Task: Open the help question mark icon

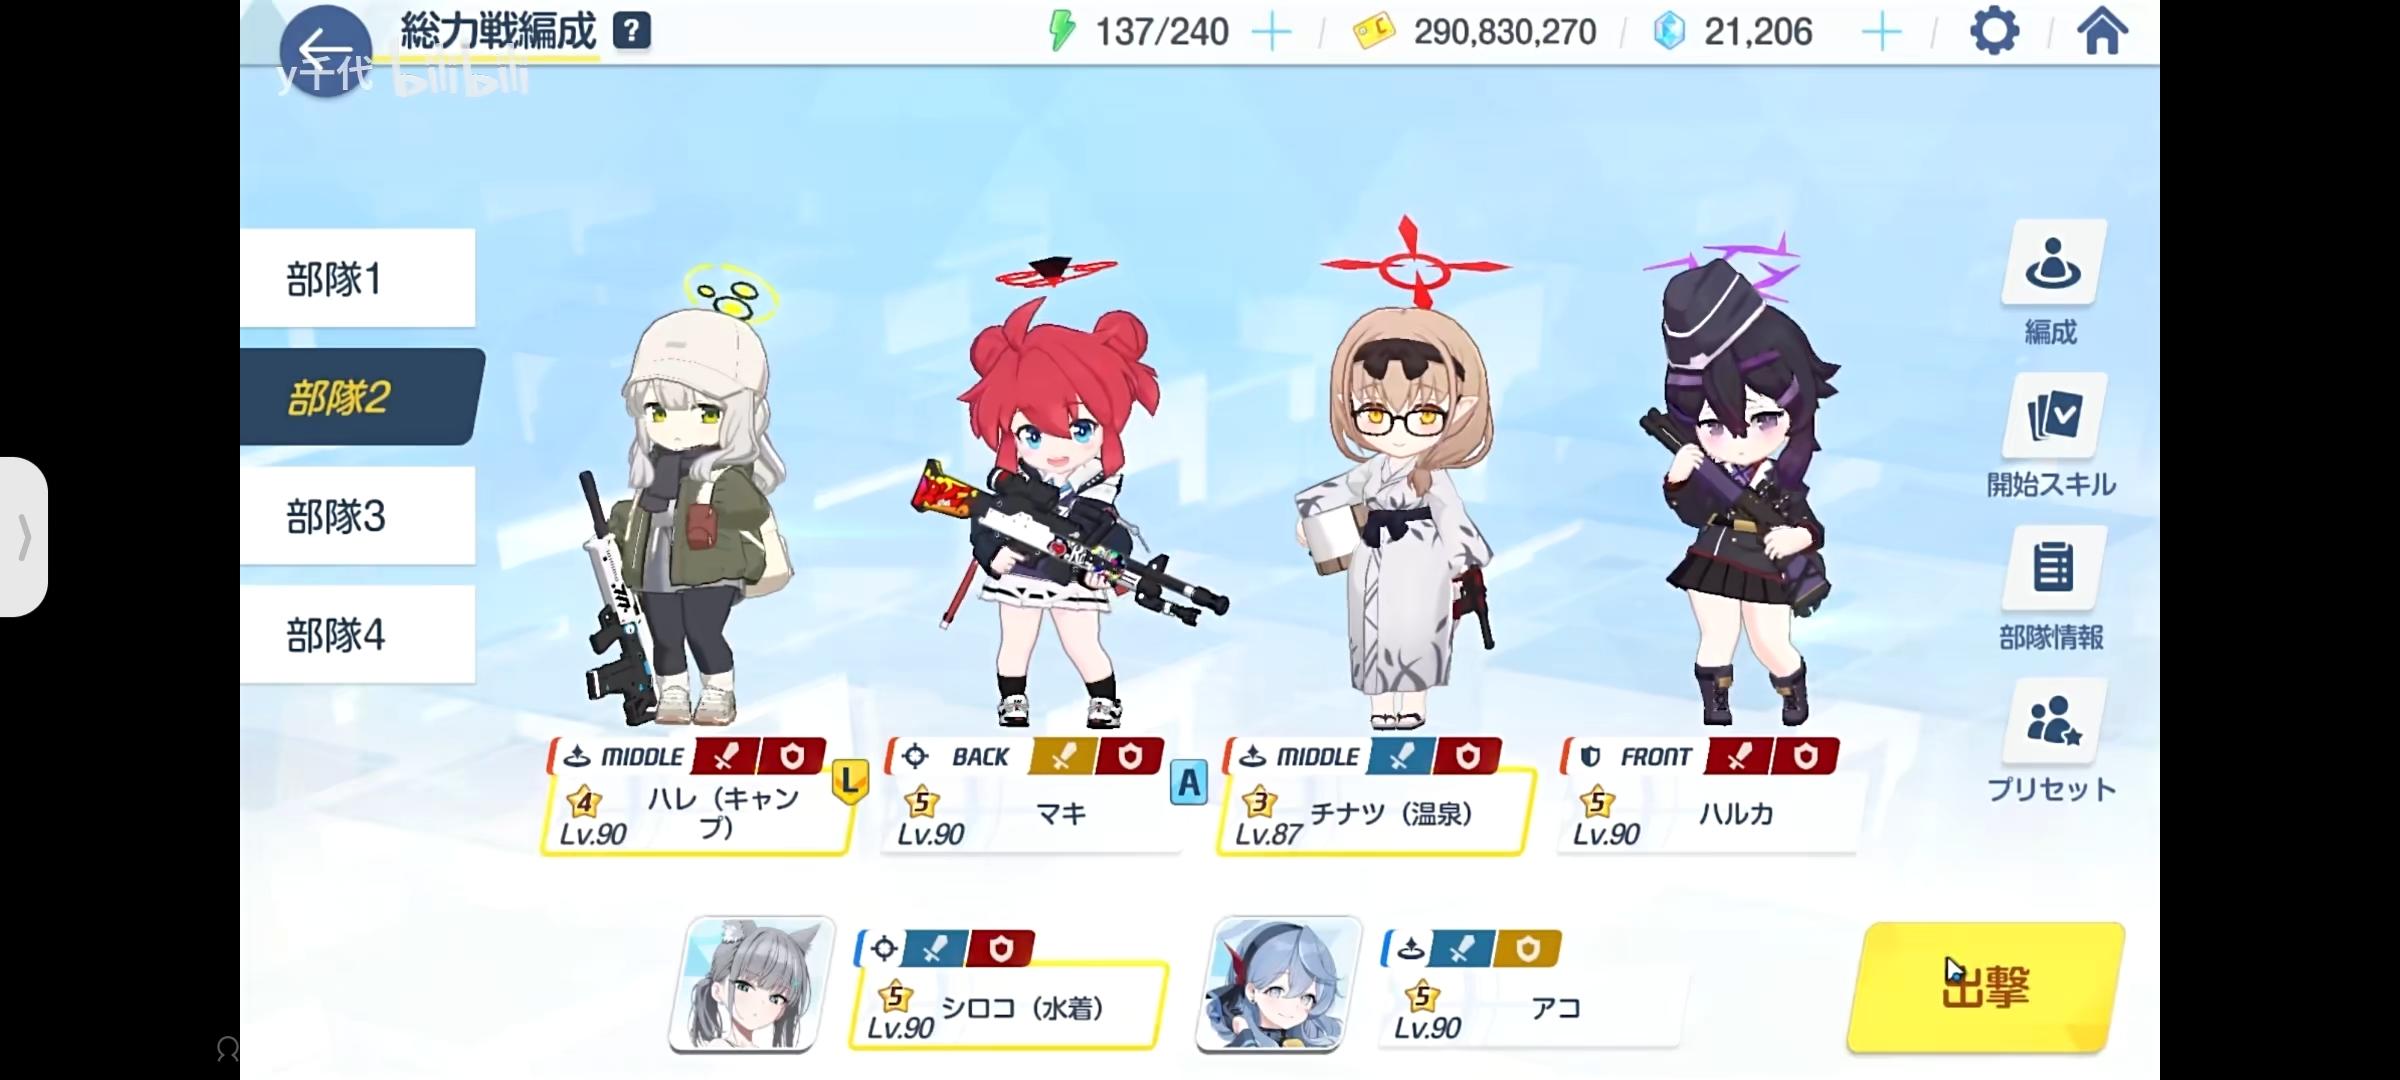Action: tap(632, 31)
